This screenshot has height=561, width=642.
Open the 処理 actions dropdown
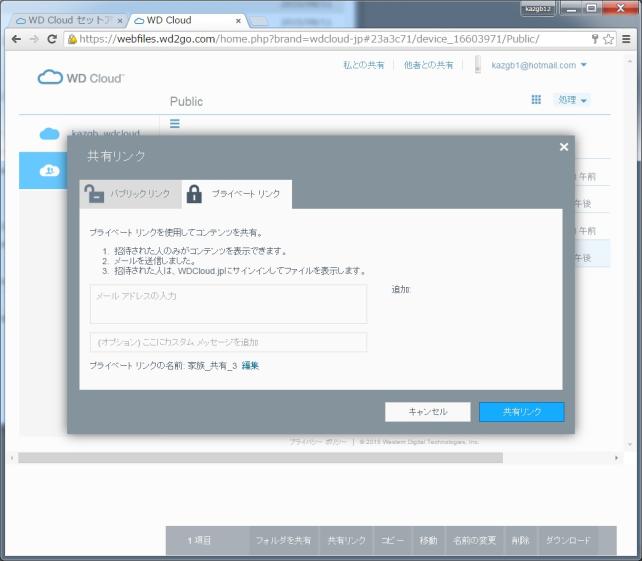click(572, 100)
